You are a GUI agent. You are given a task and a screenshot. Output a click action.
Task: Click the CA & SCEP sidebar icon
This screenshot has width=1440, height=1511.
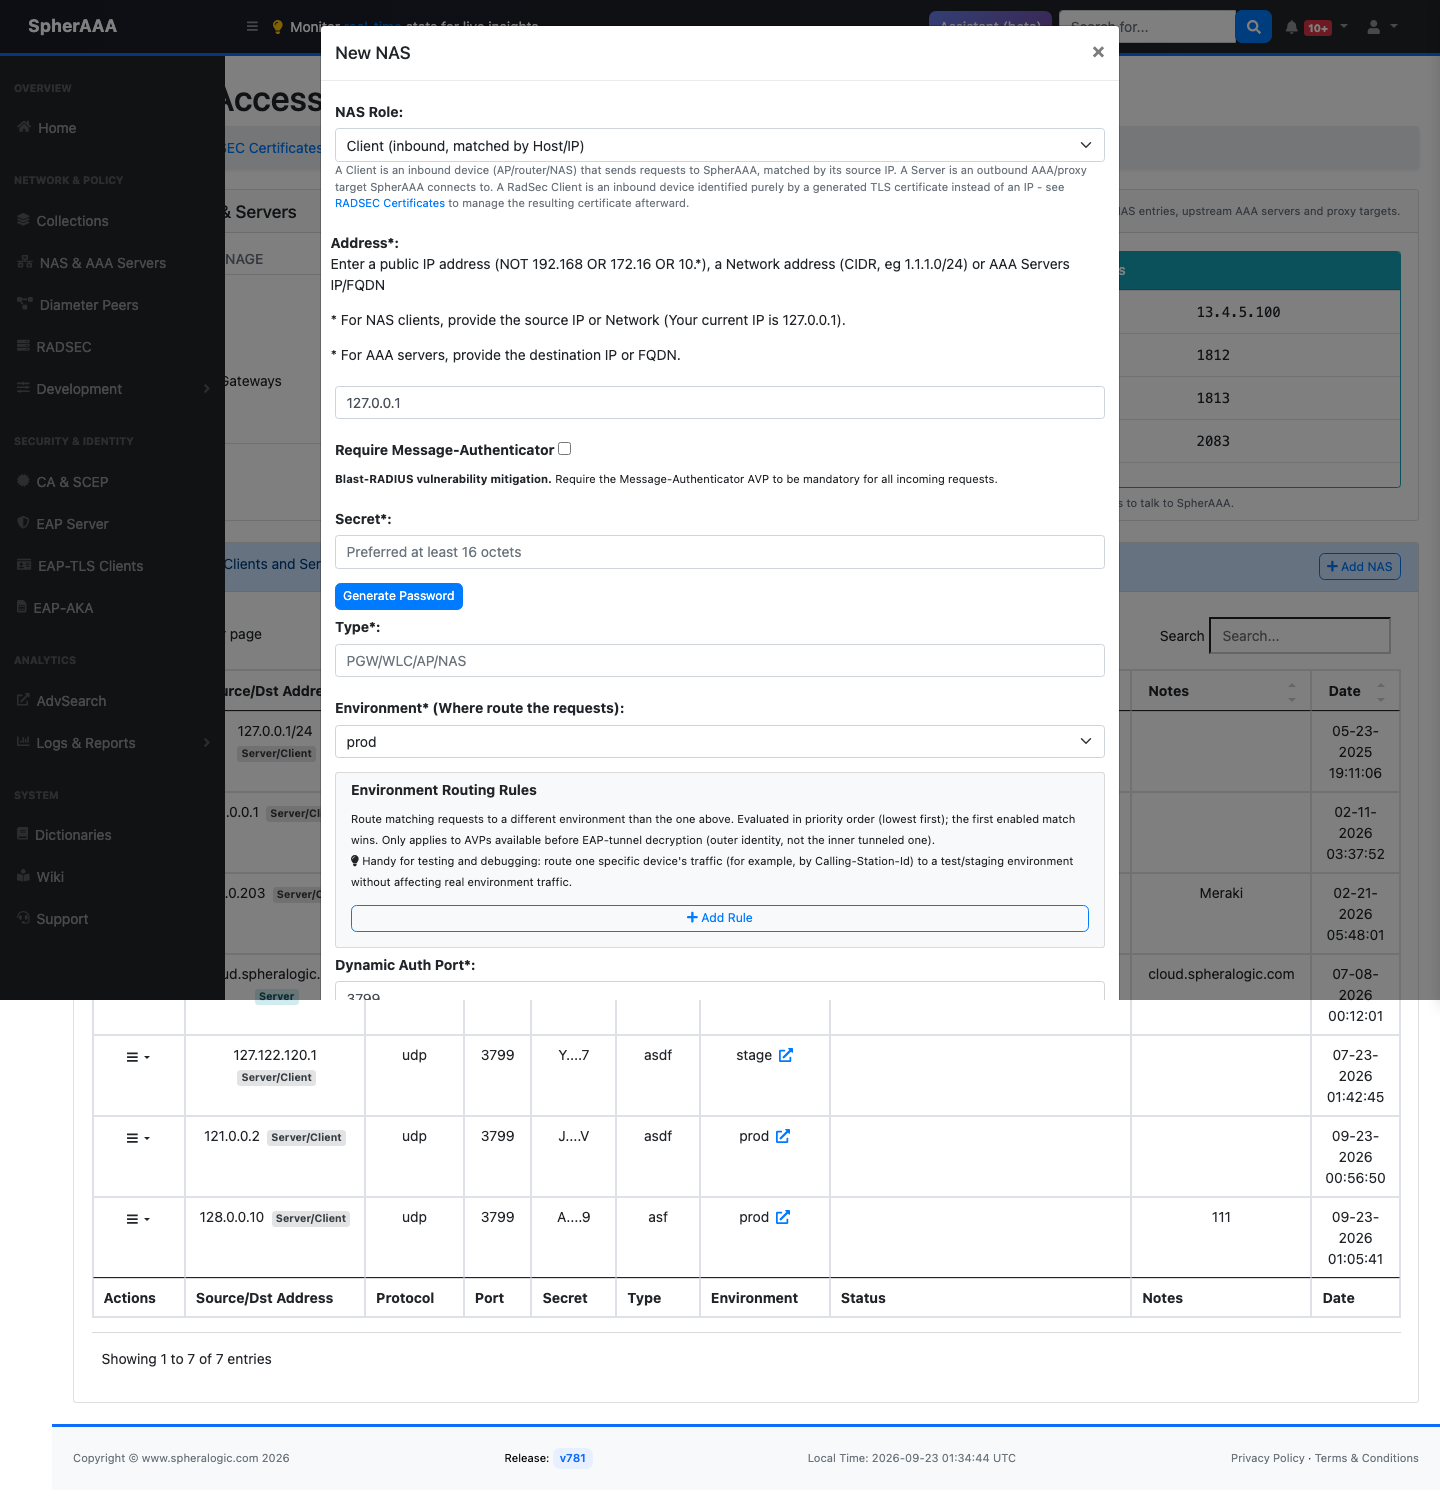point(23,481)
